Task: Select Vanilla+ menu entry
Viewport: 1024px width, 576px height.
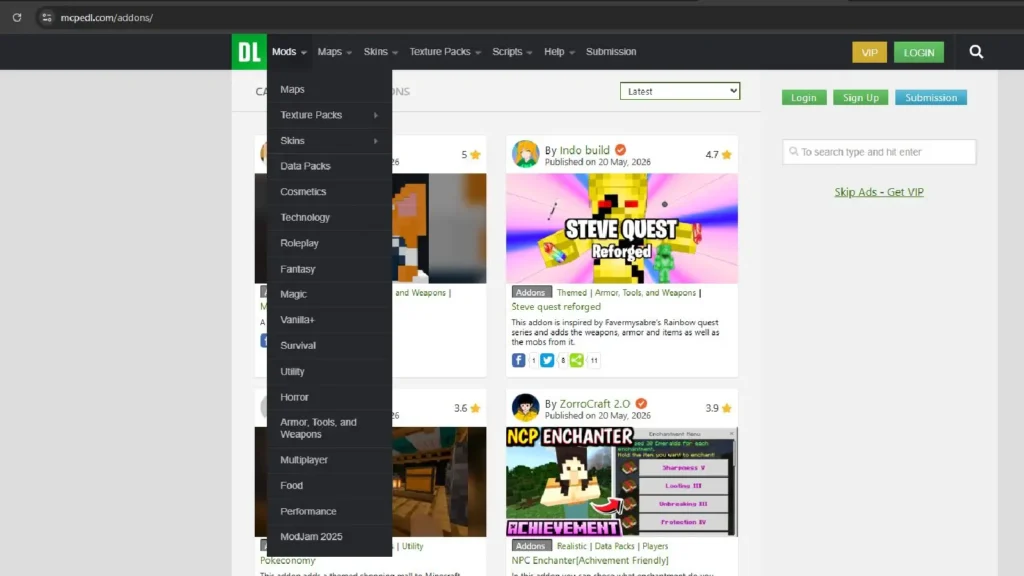Action: pos(329,320)
